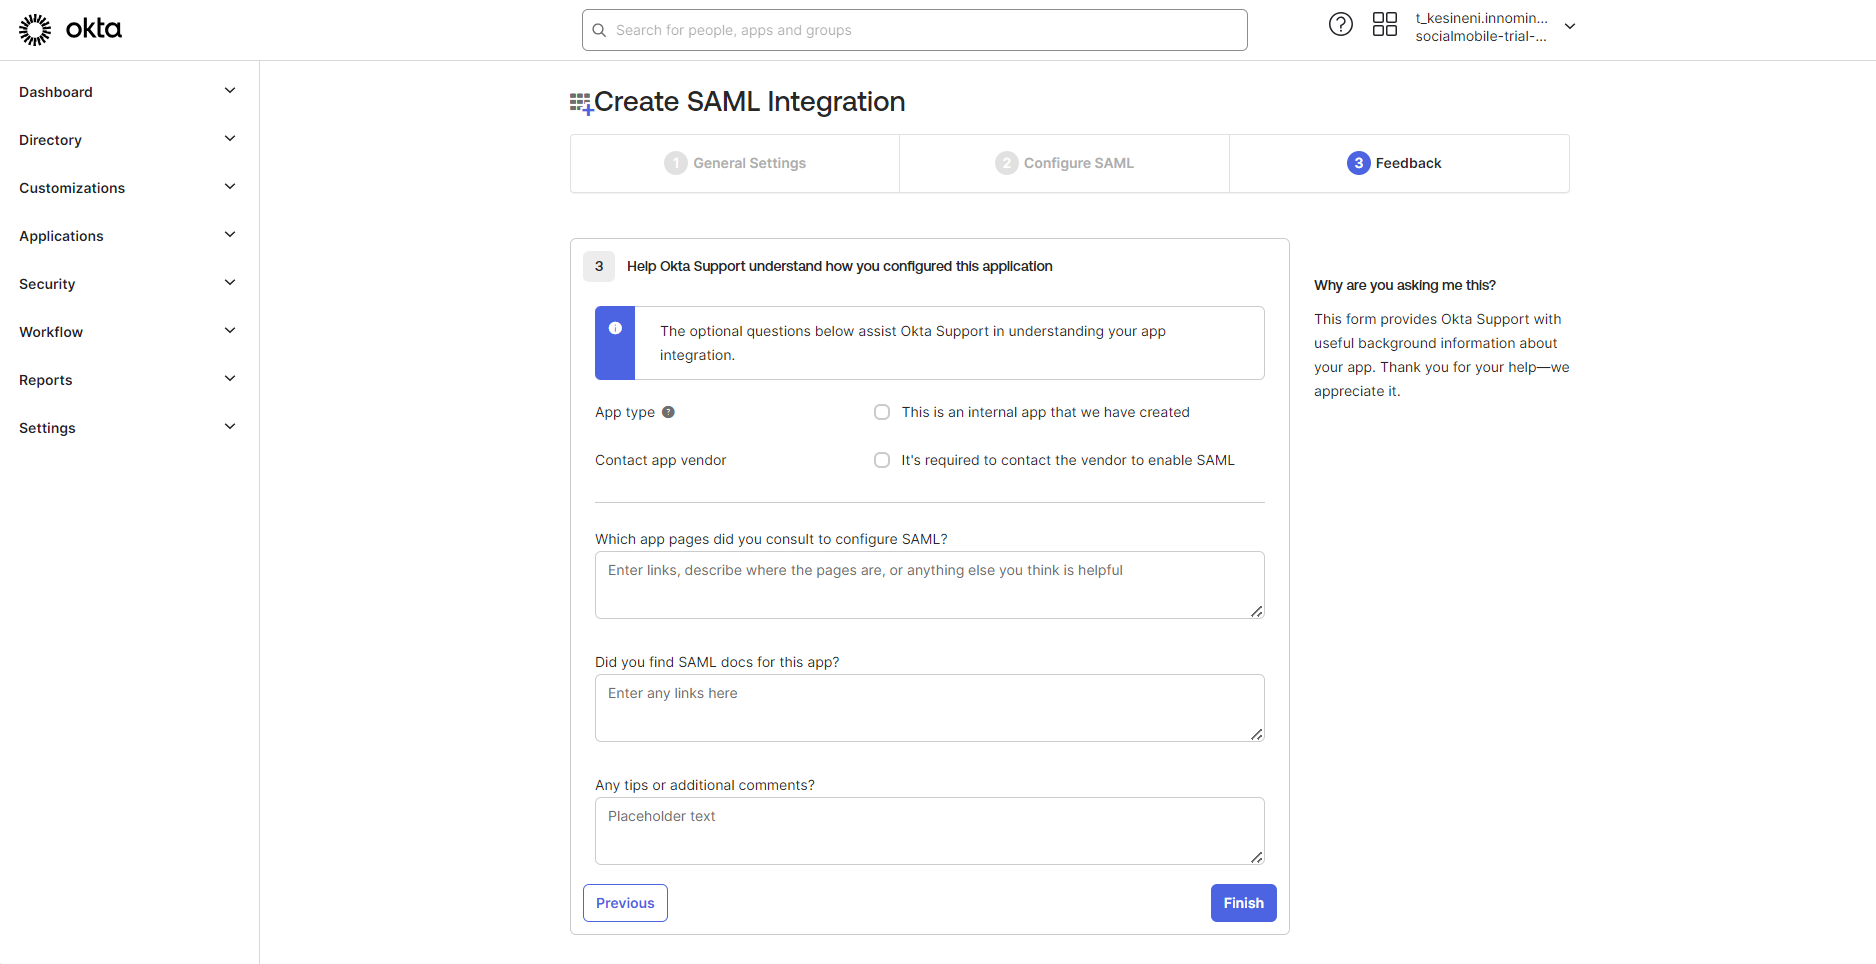This screenshot has height=964, width=1876.
Task: Switch to the Configure SAML step tab
Action: click(x=1065, y=163)
